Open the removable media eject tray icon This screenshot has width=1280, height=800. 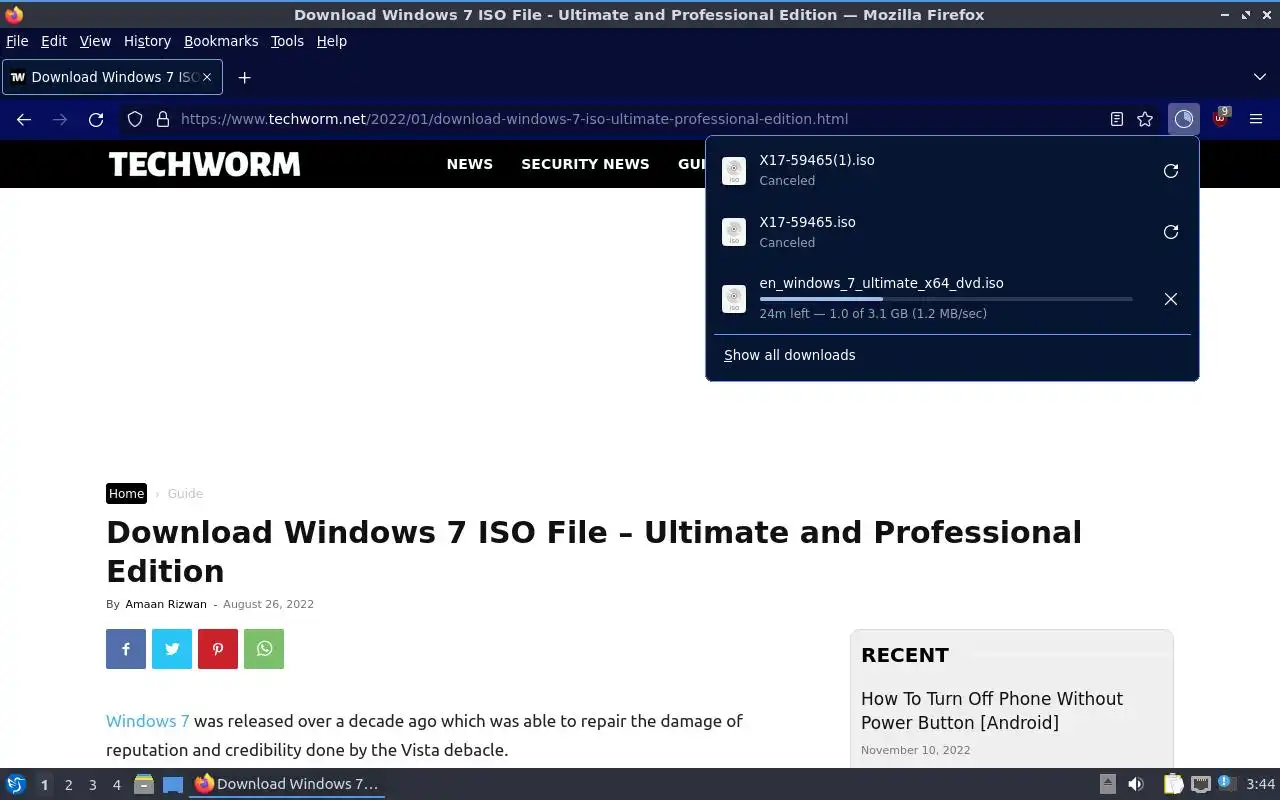pos(1108,784)
